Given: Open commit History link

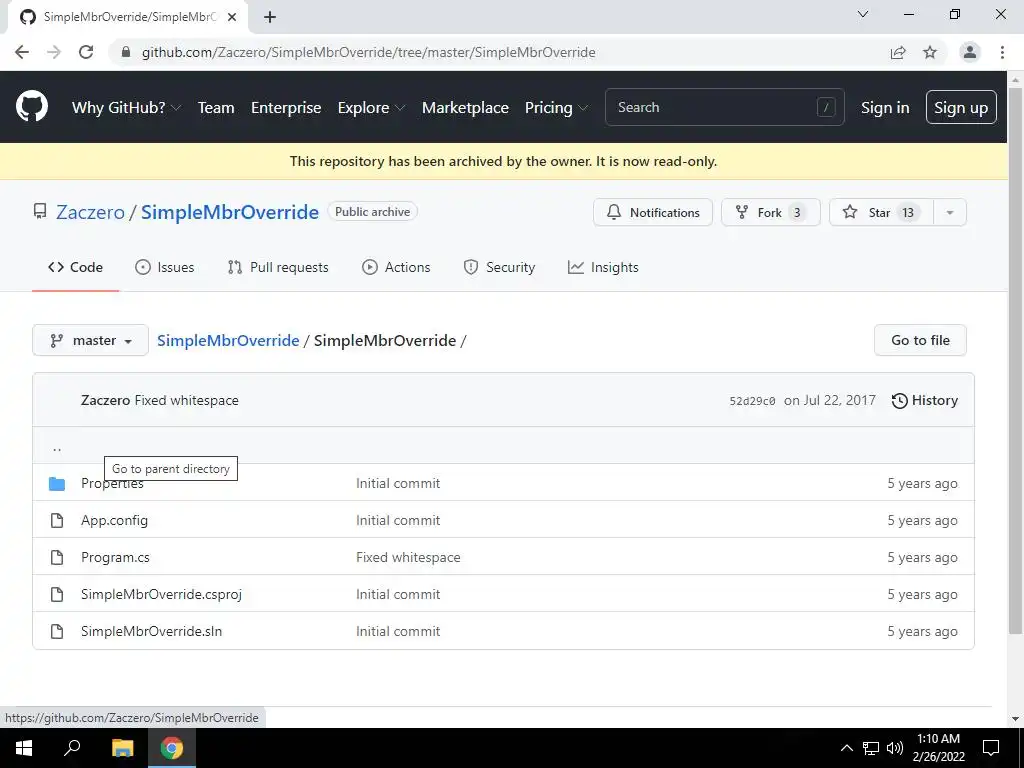Looking at the screenshot, I should 925,400.
